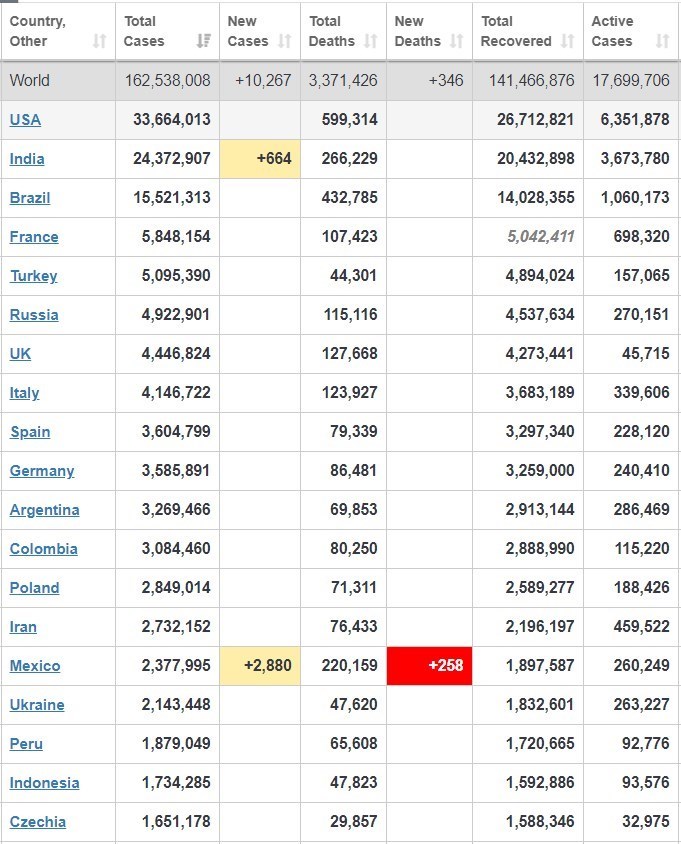681x844 pixels.
Task: Open Russia statistics link
Action: pyautogui.click(x=34, y=315)
